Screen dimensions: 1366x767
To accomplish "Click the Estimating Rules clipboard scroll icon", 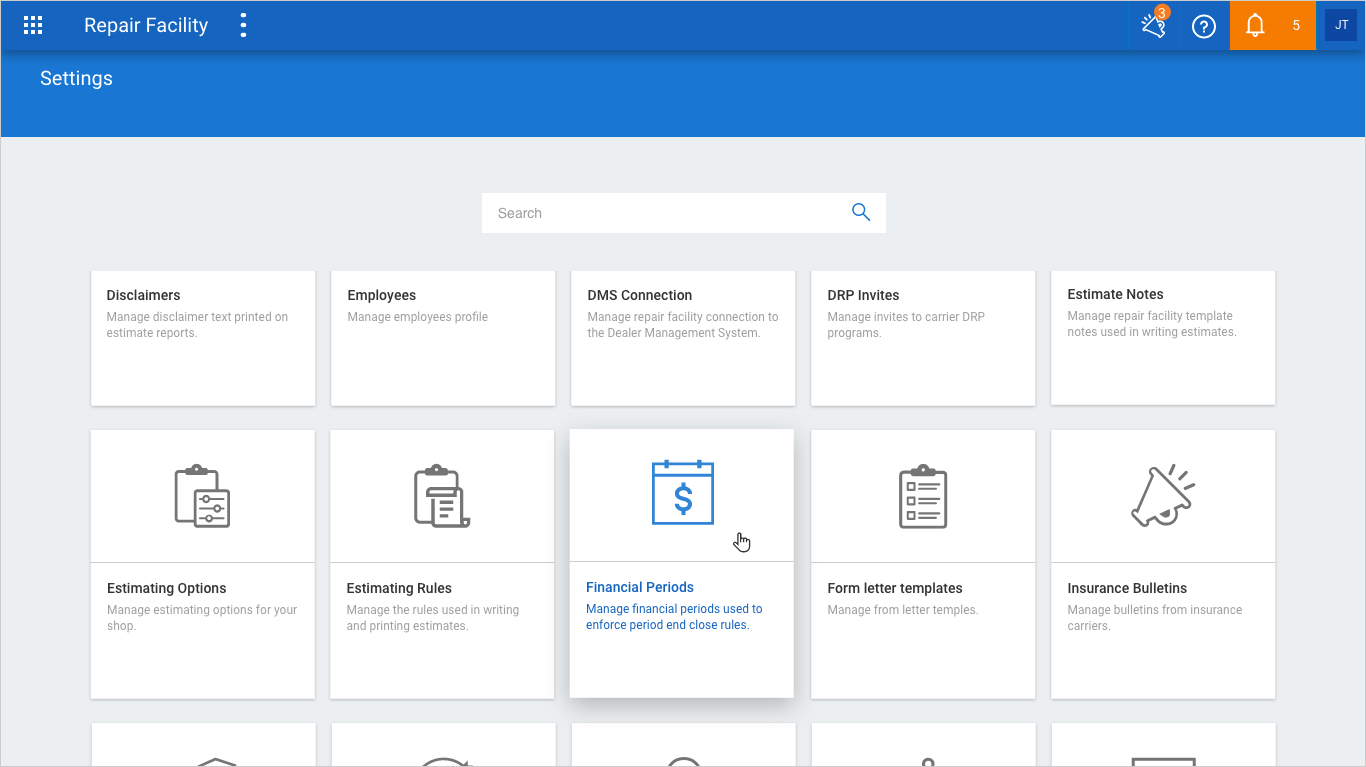I will coord(442,496).
